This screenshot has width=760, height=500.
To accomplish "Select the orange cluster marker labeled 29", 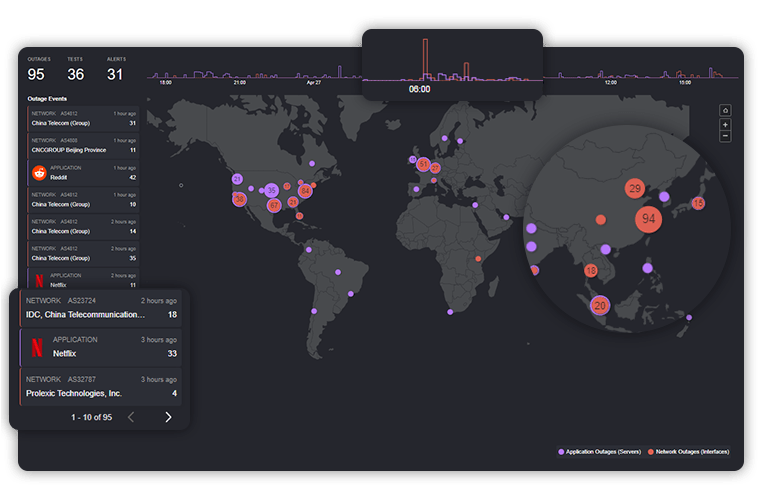I will [x=634, y=188].
